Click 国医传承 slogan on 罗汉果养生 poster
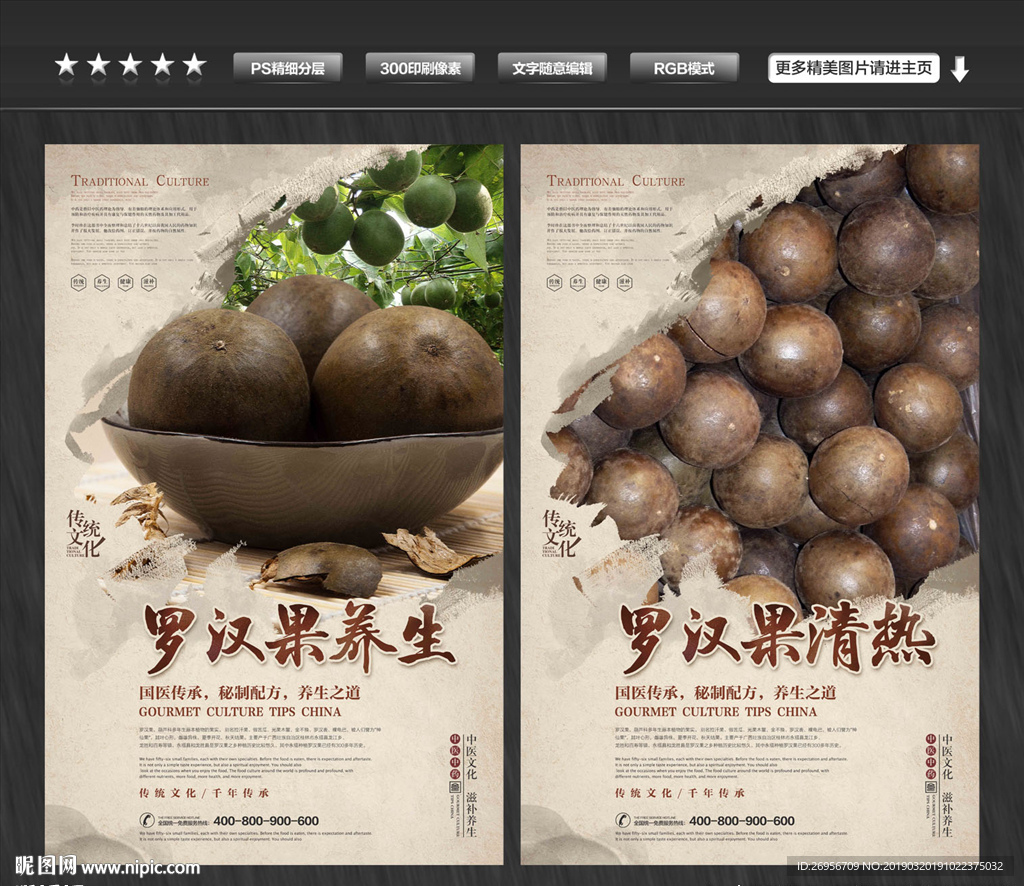1024x886 pixels. (249, 692)
